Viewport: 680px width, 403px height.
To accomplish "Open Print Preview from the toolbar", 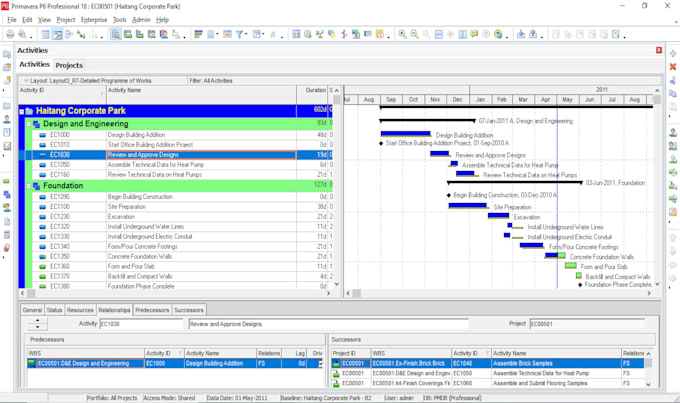I will coord(22,34).
